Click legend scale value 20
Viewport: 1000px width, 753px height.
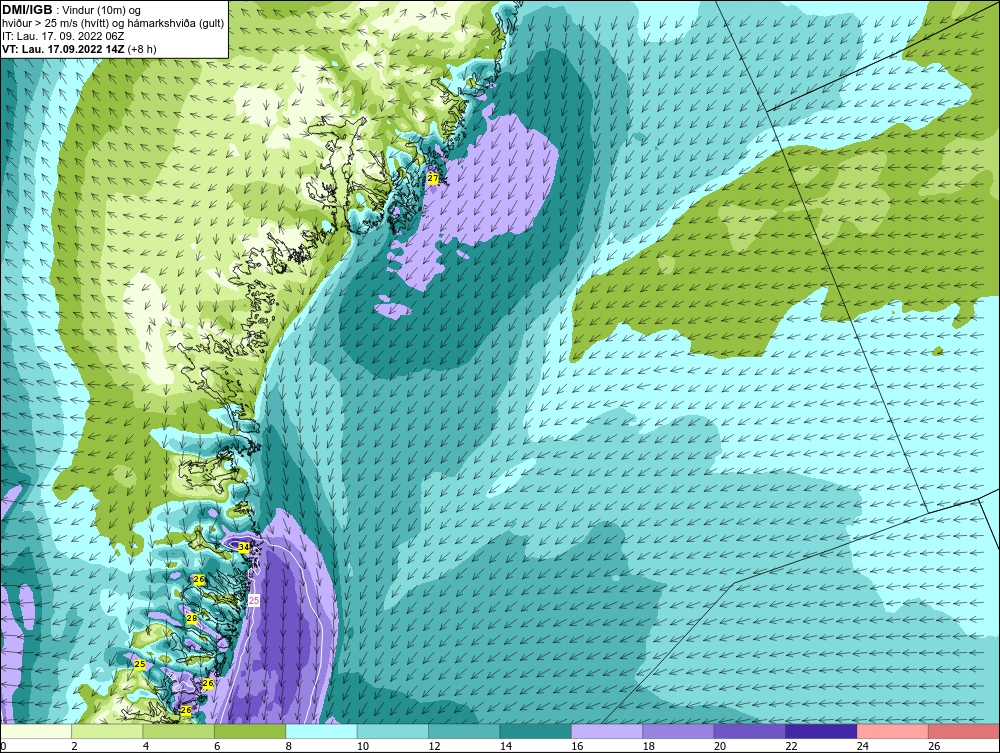(x=720, y=746)
